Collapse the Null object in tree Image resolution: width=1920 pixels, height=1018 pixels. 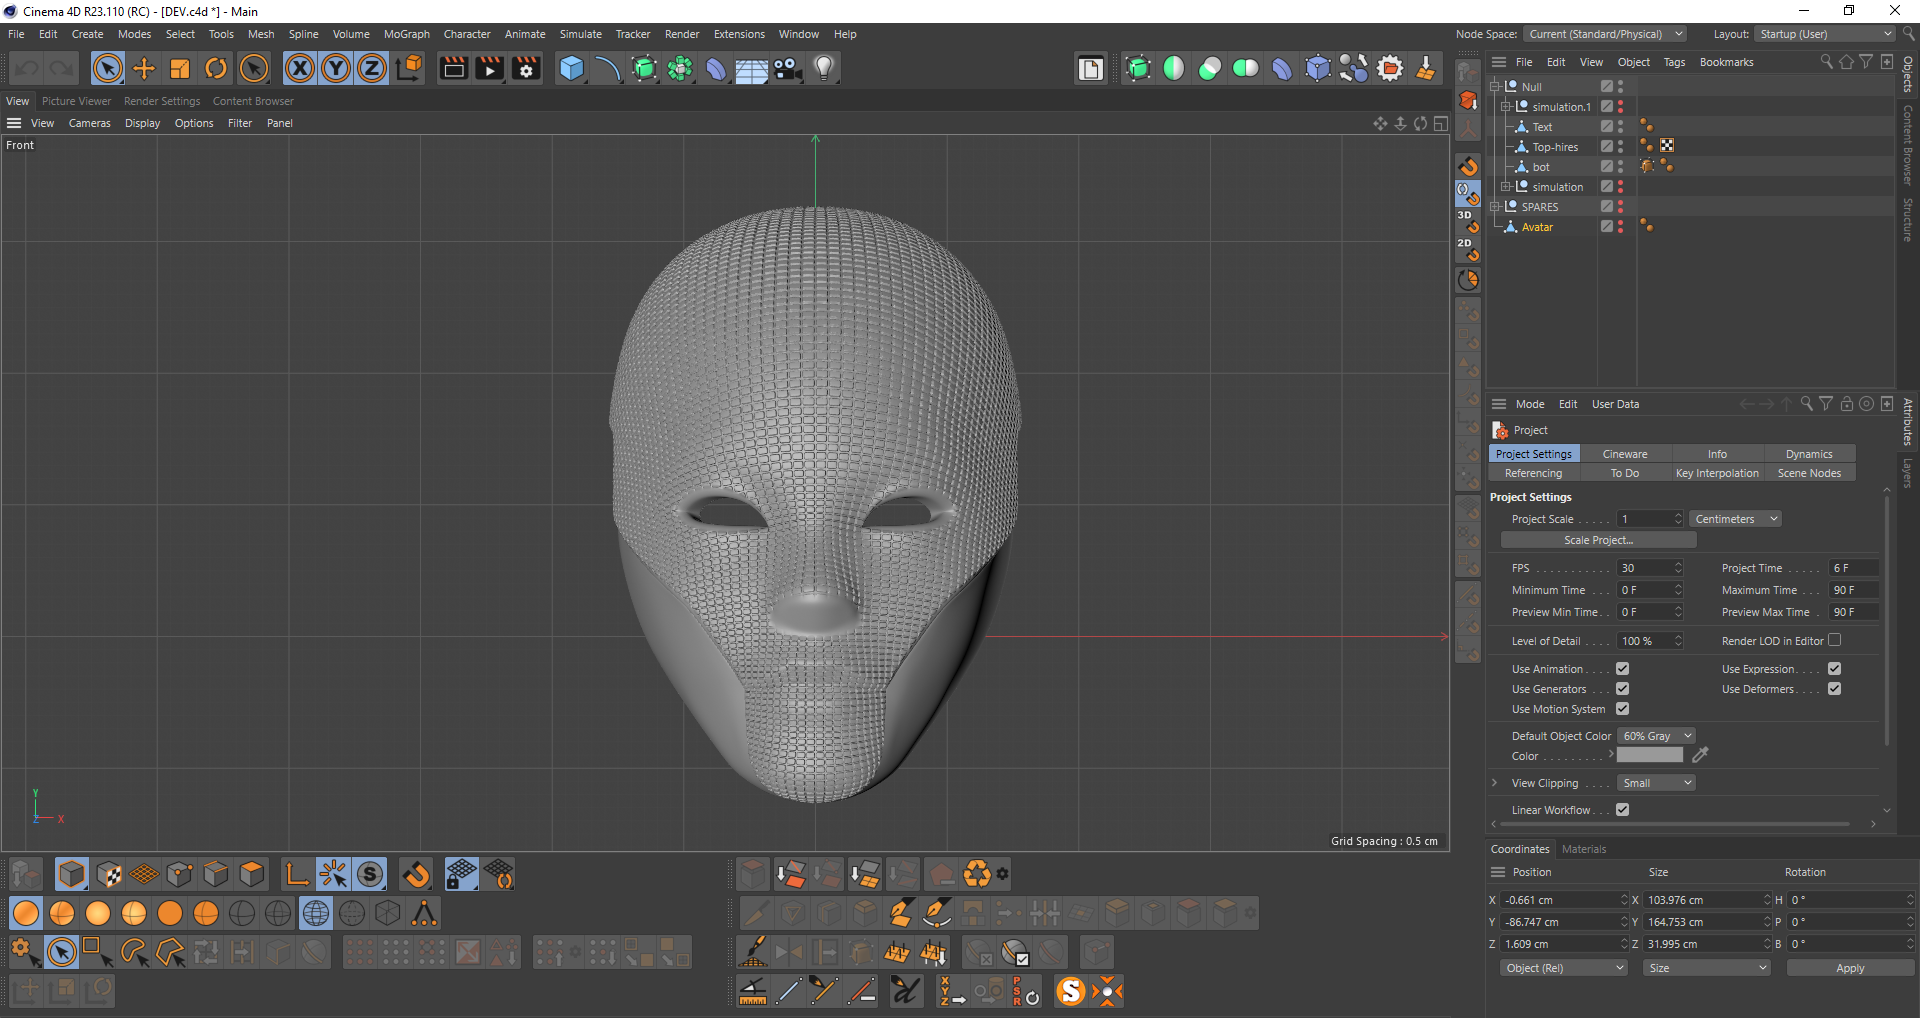click(1494, 87)
